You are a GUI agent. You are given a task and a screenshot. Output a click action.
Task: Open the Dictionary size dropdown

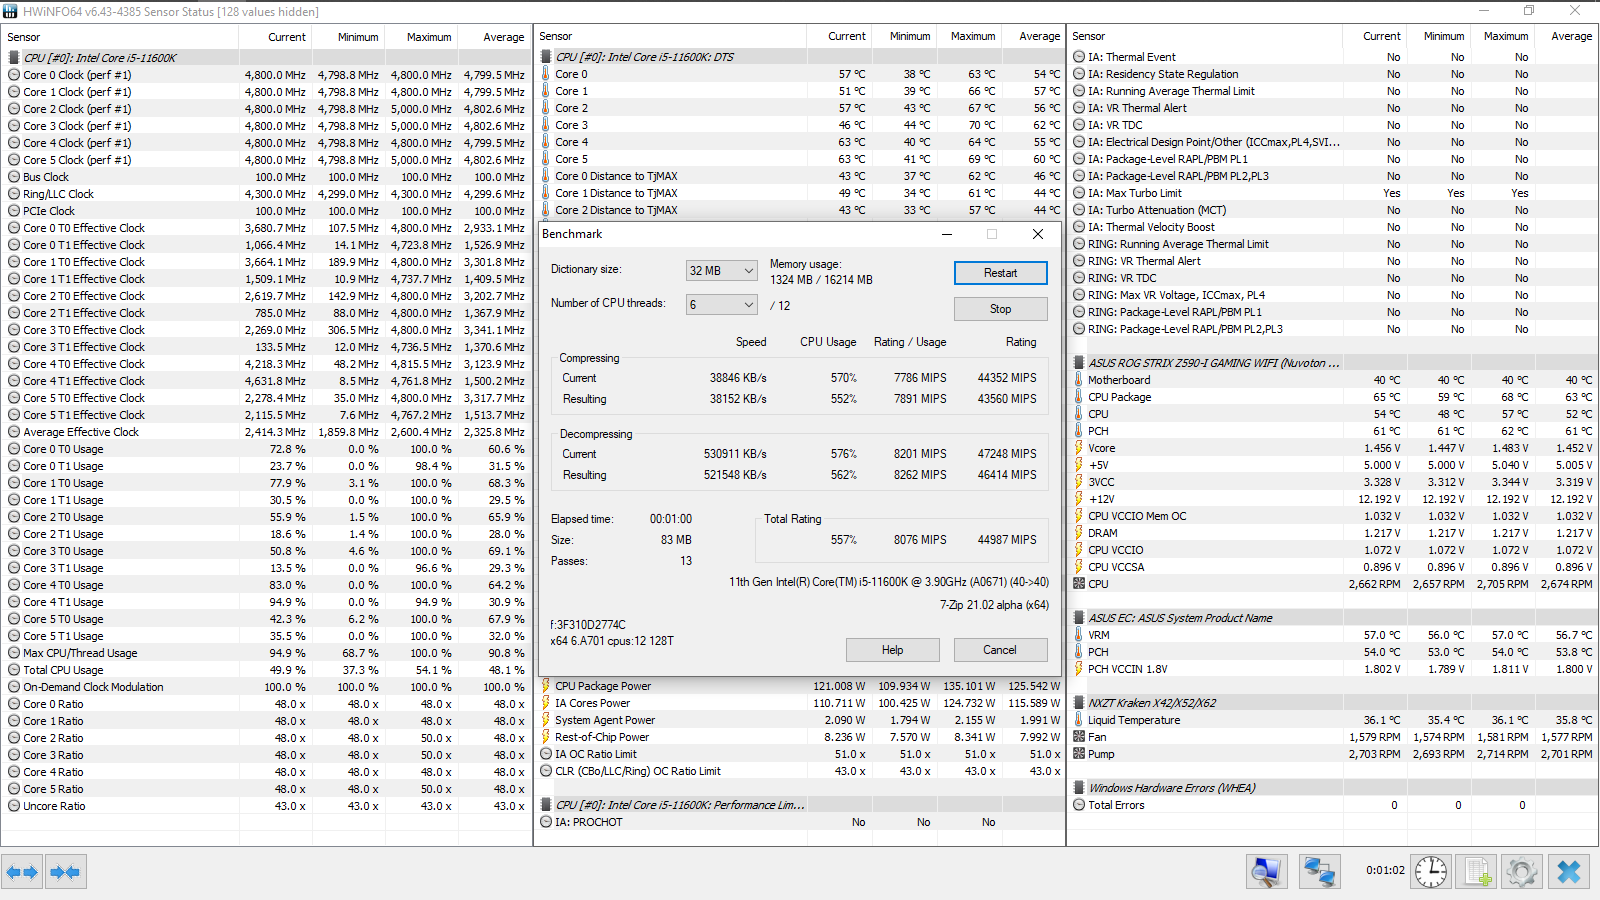(x=721, y=271)
